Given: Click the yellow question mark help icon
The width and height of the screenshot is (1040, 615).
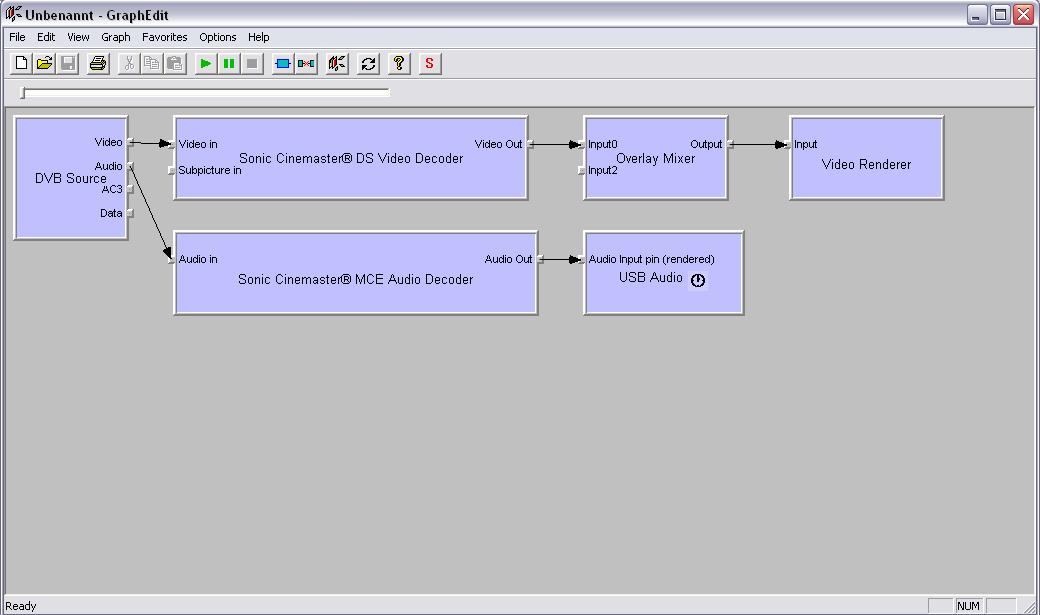Looking at the screenshot, I should click(399, 64).
